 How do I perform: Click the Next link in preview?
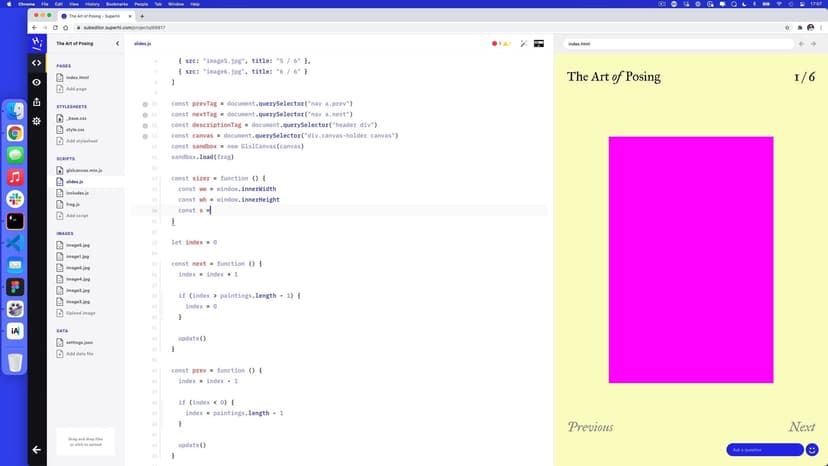pyautogui.click(x=801, y=427)
